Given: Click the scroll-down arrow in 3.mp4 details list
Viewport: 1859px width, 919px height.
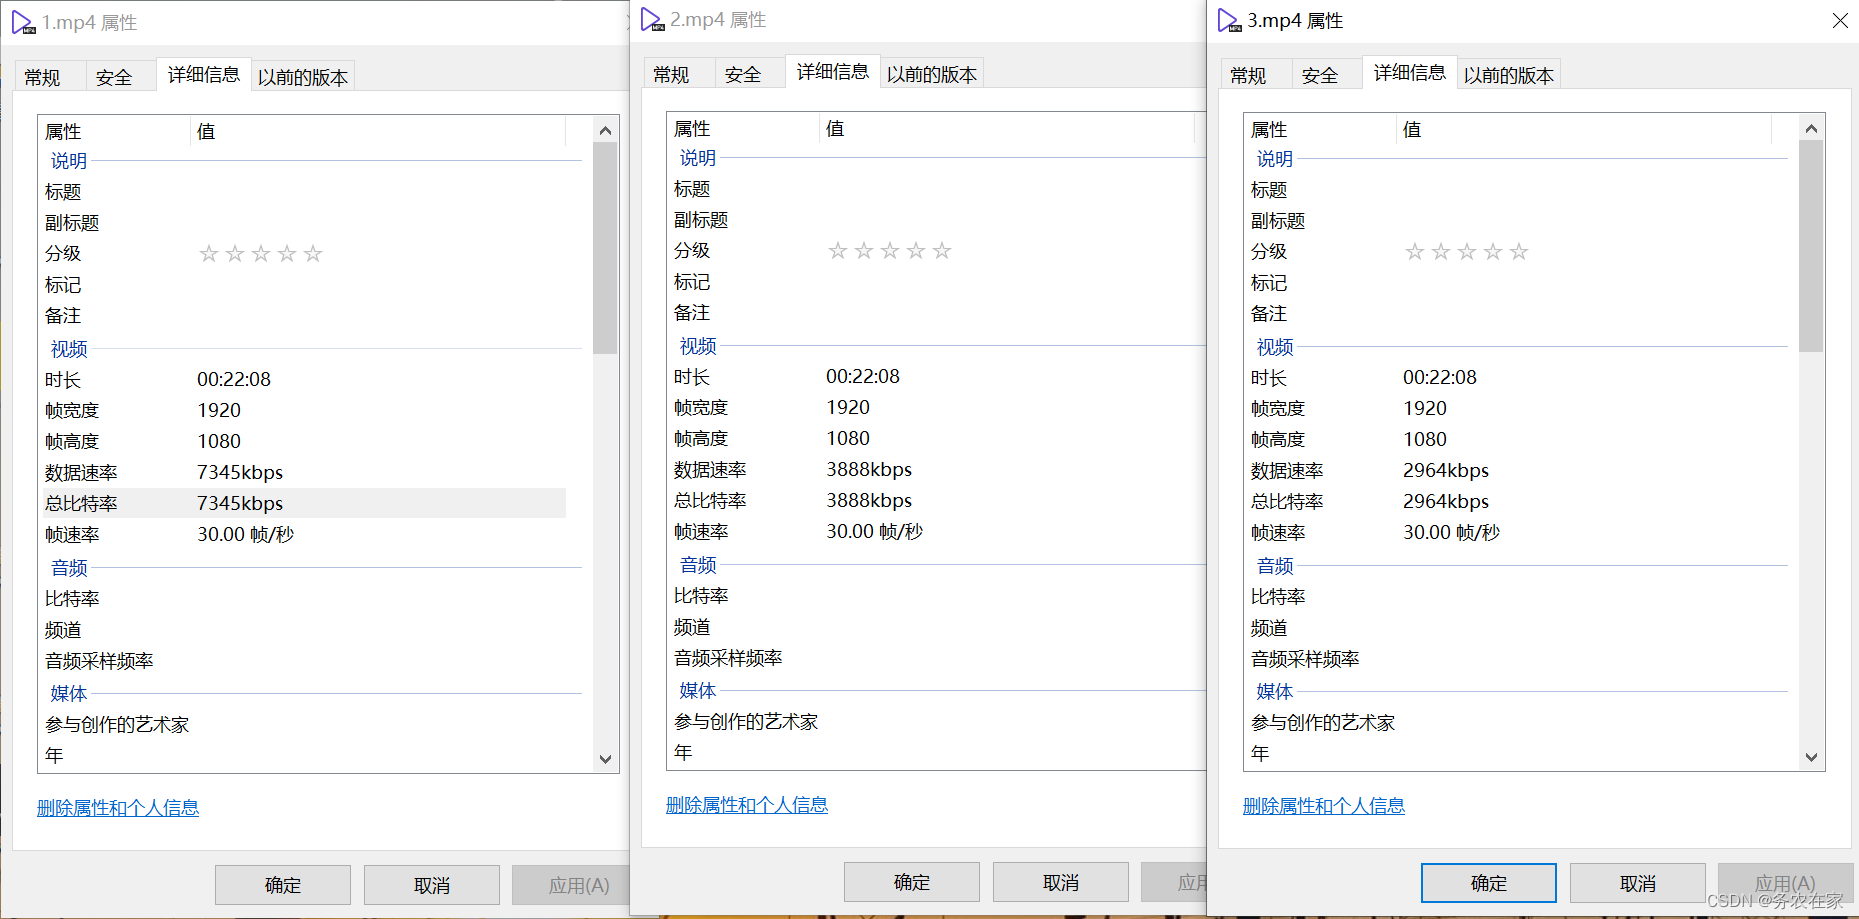Looking at the screenshot, I should click(1811, 757).
